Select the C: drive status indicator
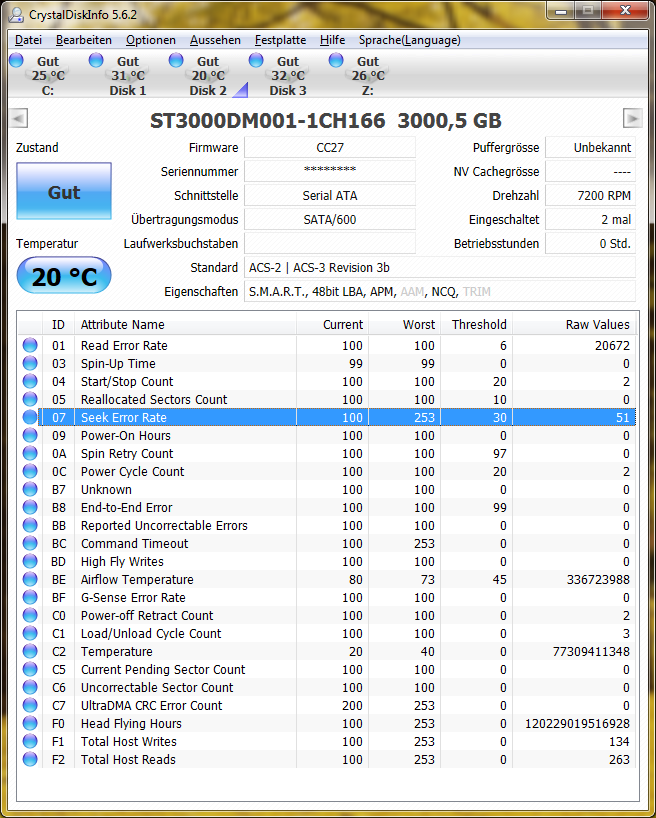The height and width of the screenshot is (818, 656). (x=17, y=61)
